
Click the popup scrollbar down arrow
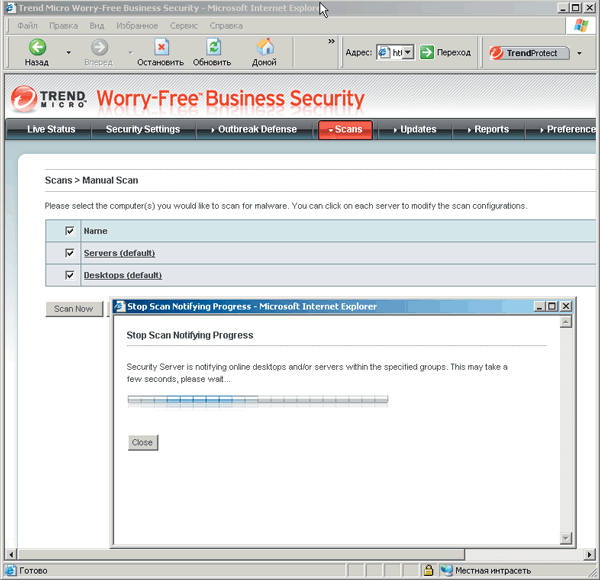coord(566,538)
